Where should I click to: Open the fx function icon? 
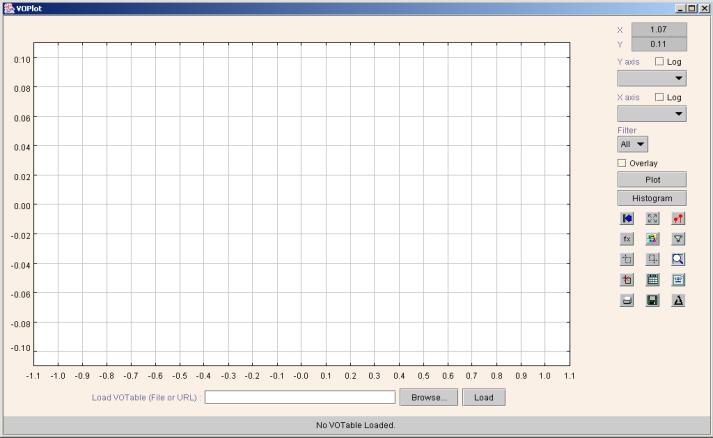tap(627, 239)
